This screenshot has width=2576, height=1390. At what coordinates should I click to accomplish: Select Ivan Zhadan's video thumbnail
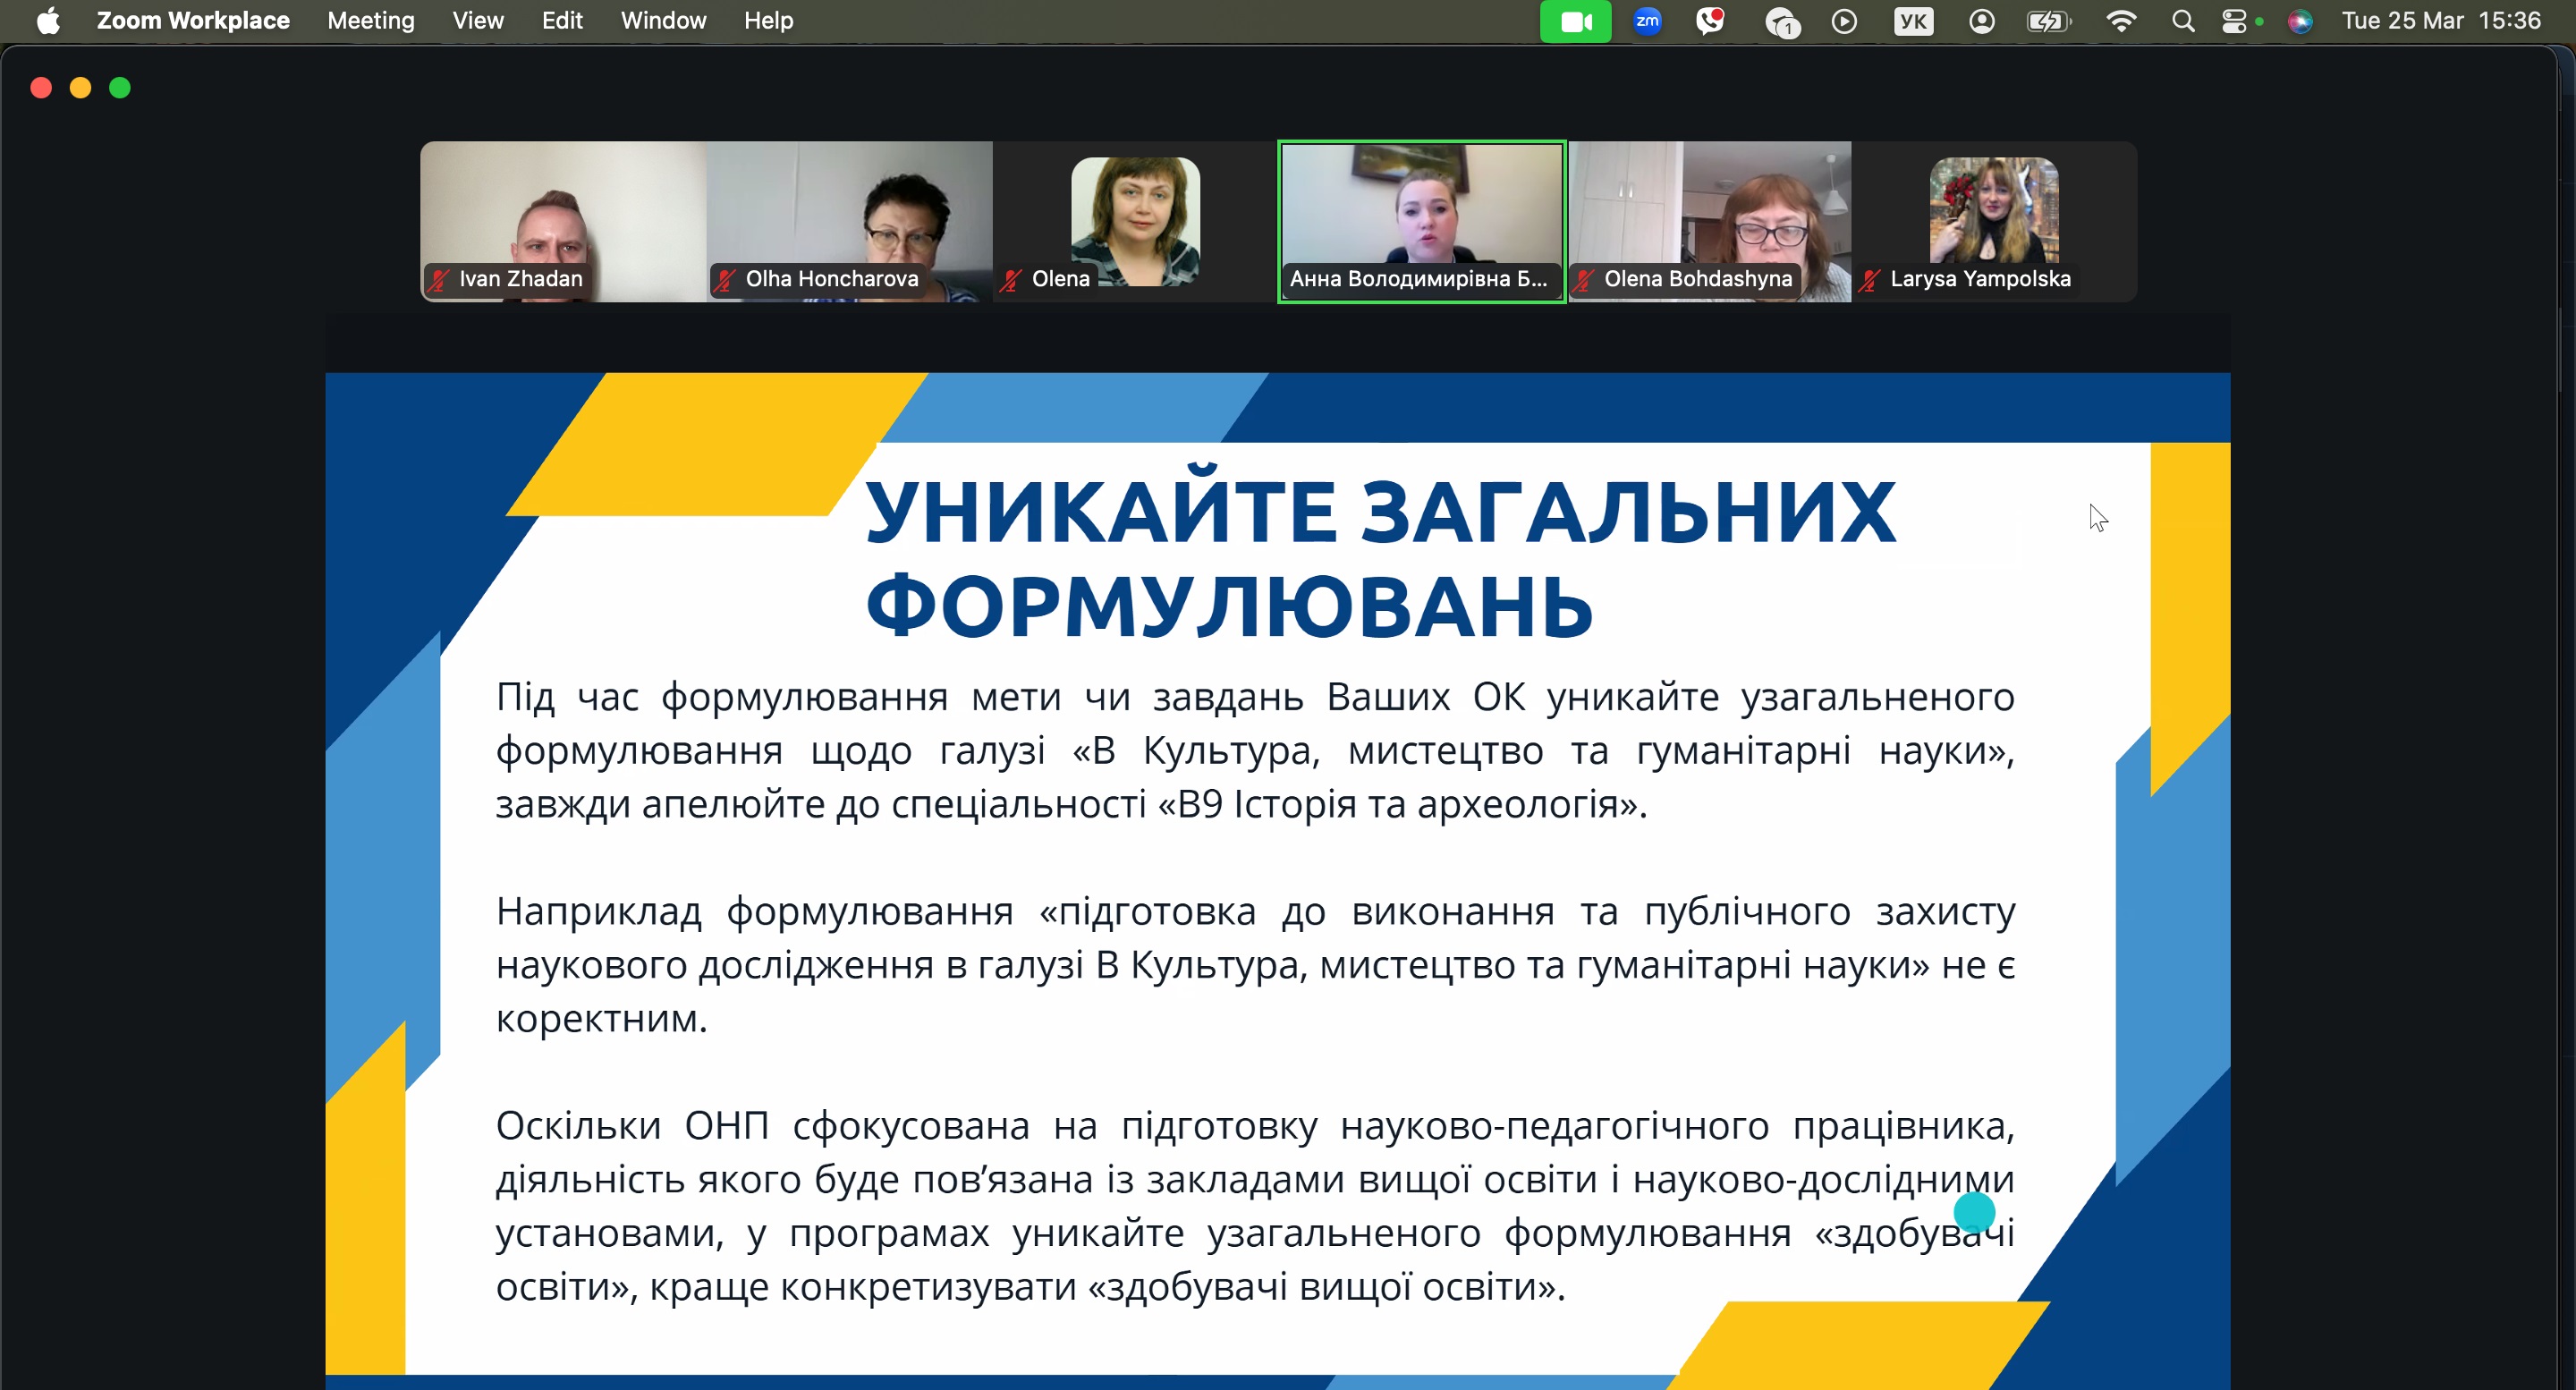563,221
